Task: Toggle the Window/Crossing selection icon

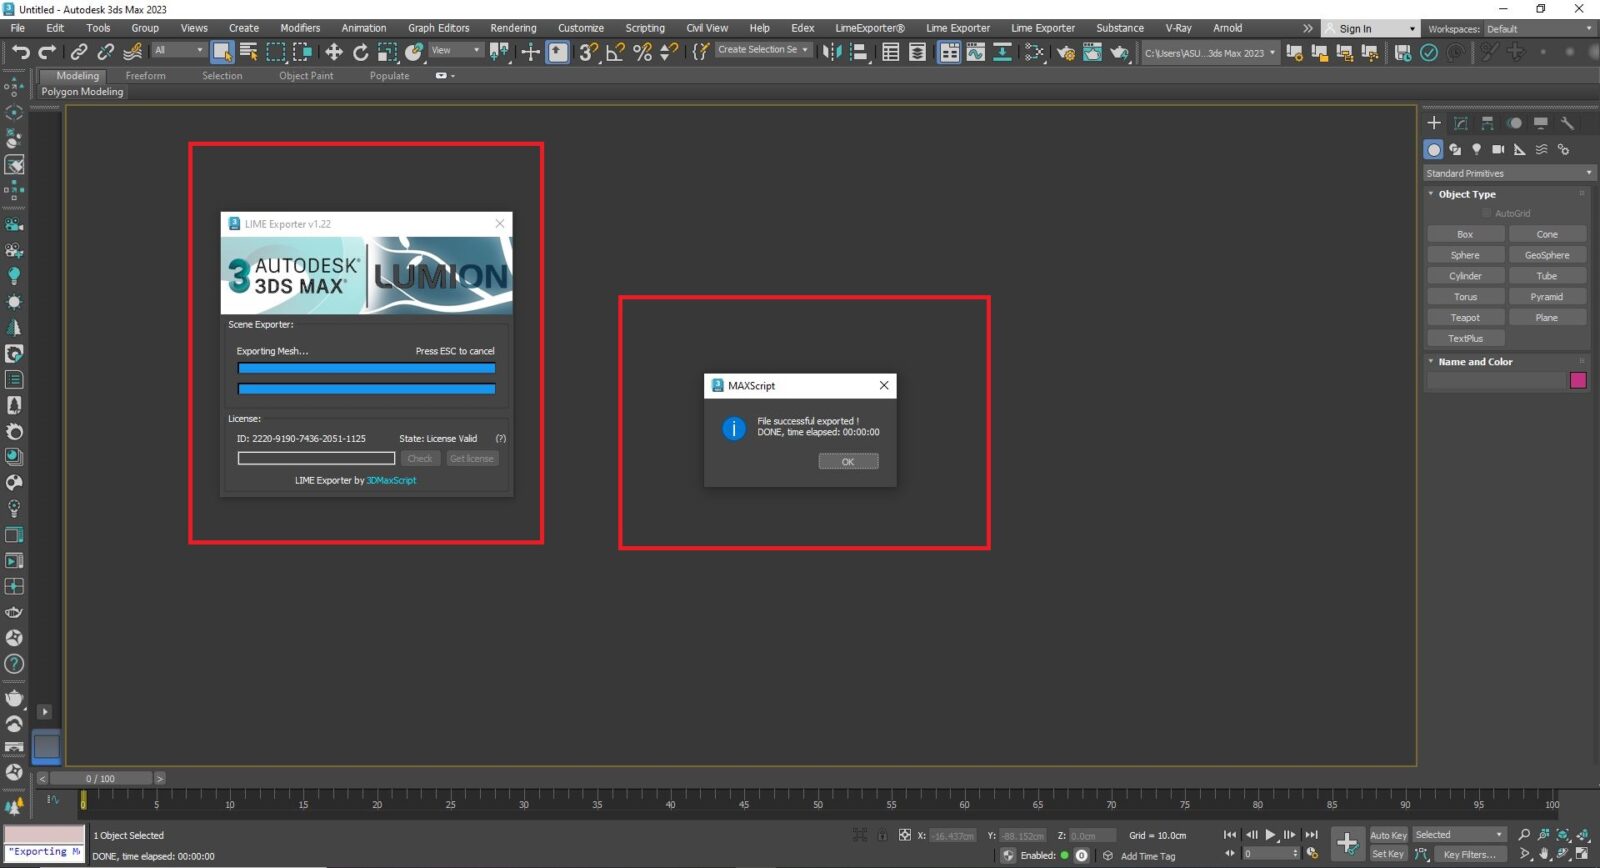Action: 302,52
